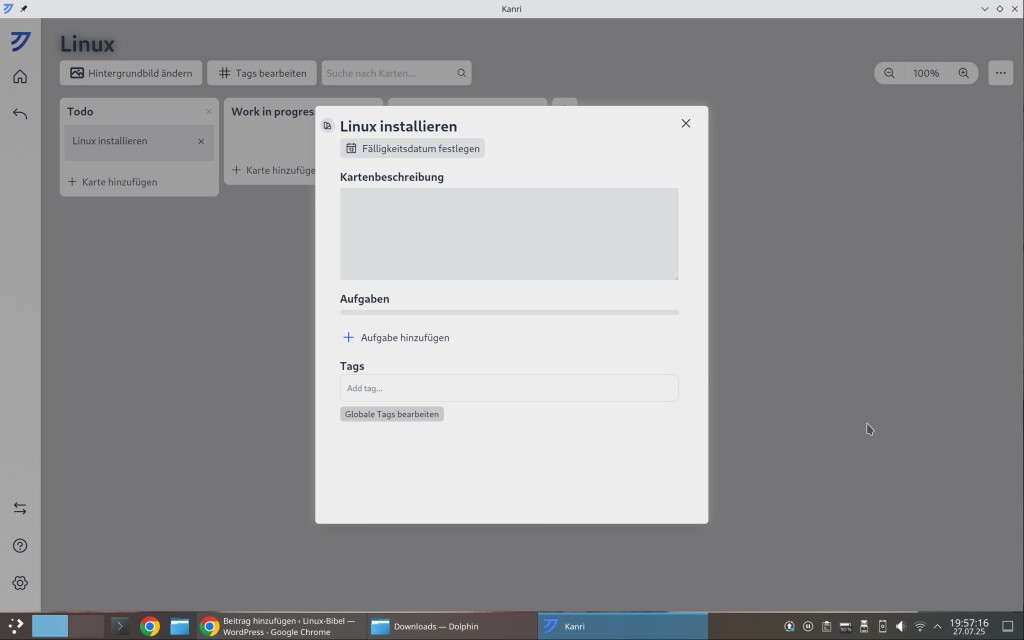Open the pinned file manager taskbar icon
1024x640 pixels.
(x=180, y=626)
